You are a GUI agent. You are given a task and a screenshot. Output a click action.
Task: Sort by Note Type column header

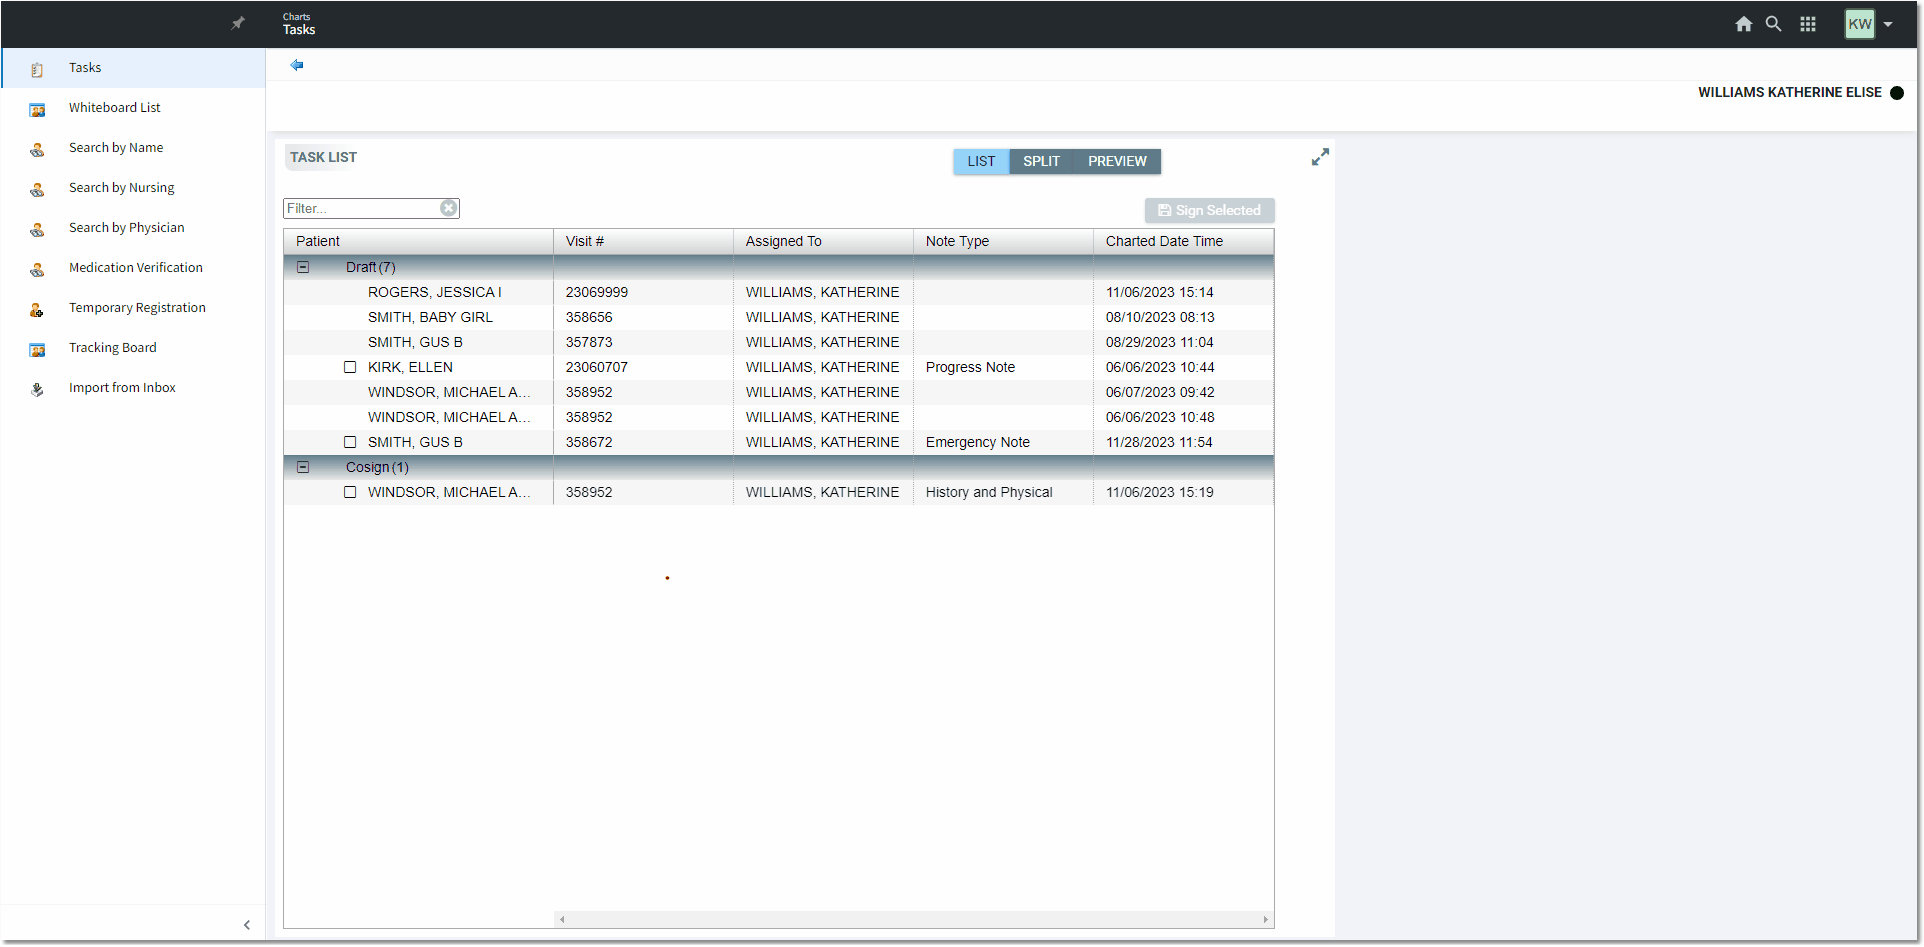(x=1003, y=241)
